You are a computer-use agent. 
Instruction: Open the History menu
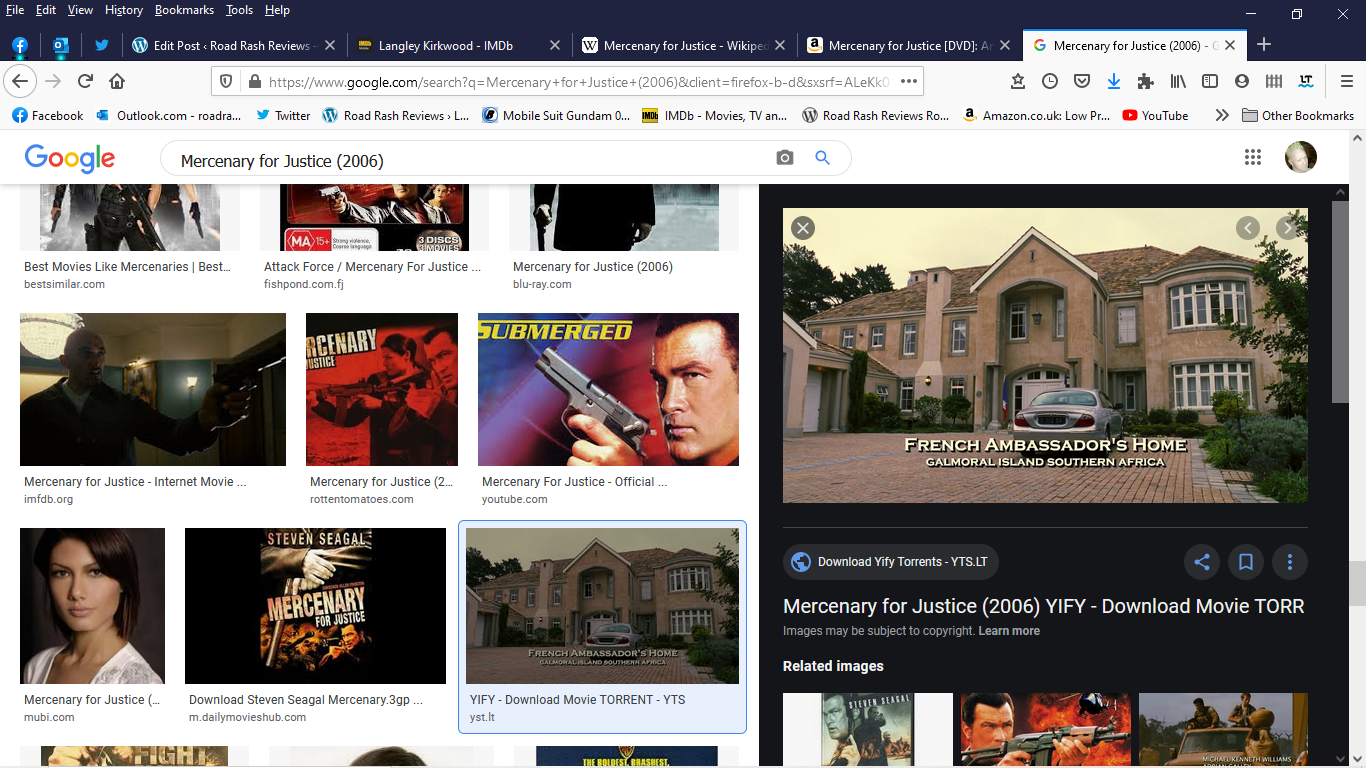coord(124,10)
